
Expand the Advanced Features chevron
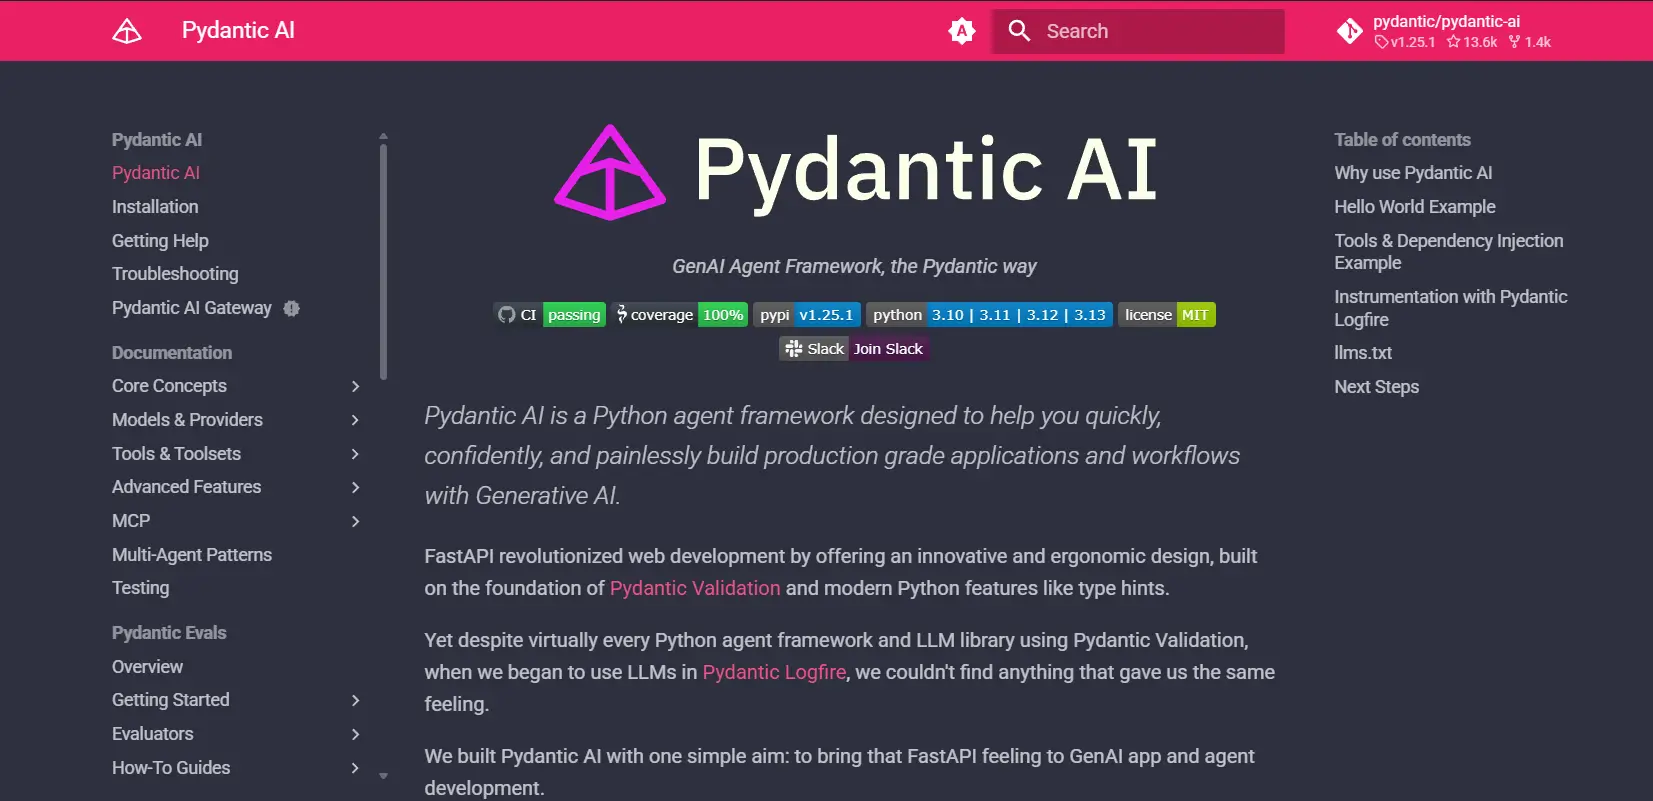pyautogui.click(x=355, y=487)
